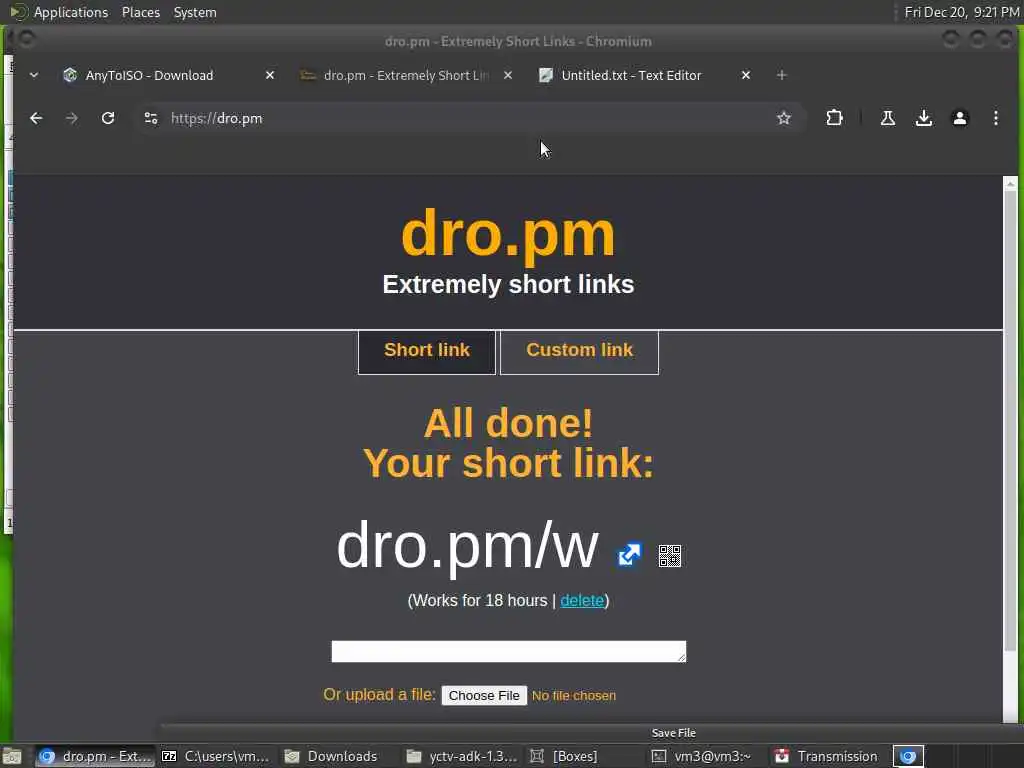Close the AnyToISO - Download tab
1024x768 pixels.
click(270, 75)
